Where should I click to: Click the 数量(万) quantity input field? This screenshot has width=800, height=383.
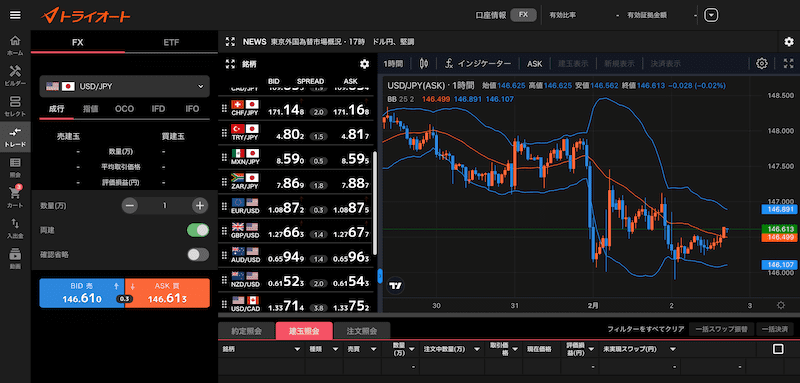tap(164, 206)
